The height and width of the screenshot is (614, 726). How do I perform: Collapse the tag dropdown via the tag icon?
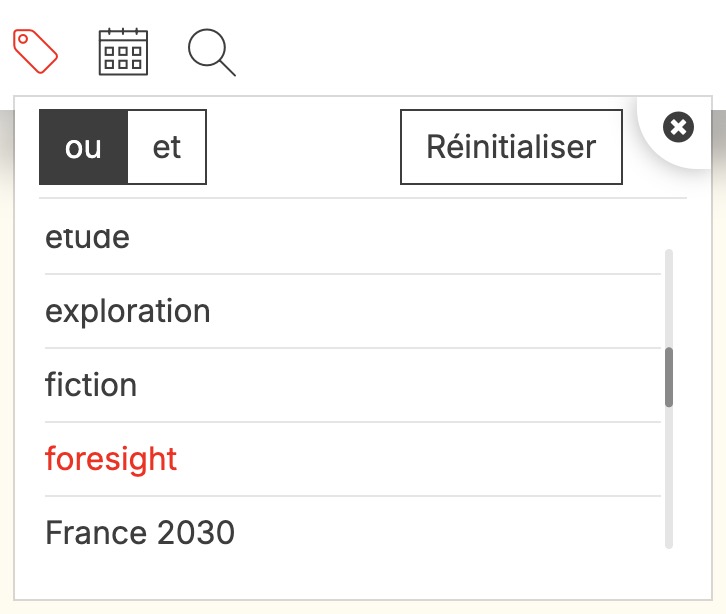36,50
